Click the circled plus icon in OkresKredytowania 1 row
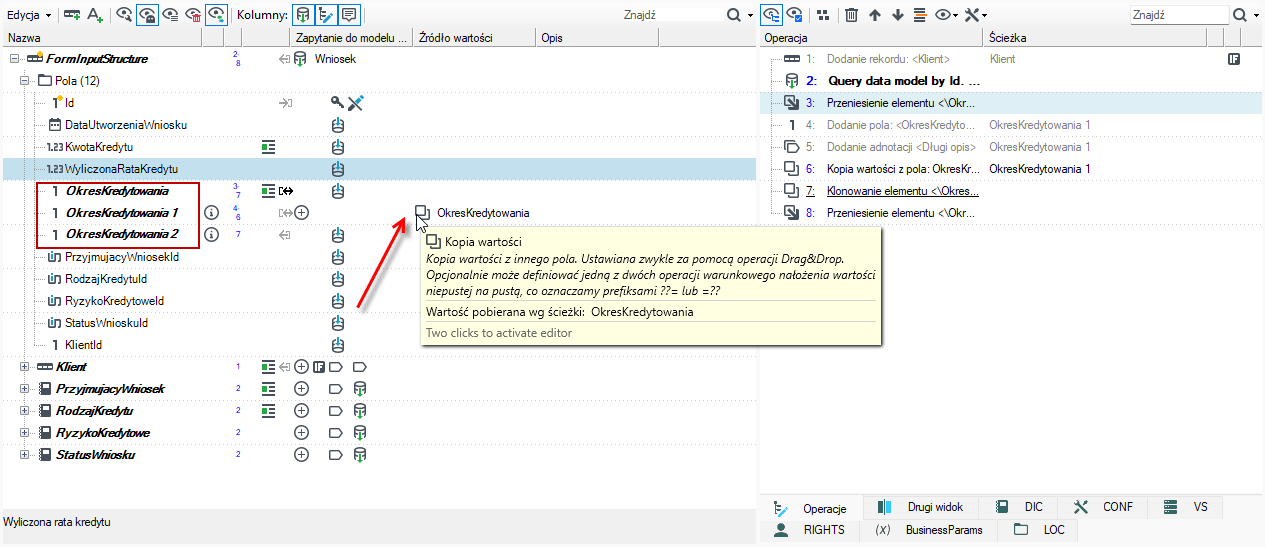This screenshot has height=547, width=1265. point(301,213)
